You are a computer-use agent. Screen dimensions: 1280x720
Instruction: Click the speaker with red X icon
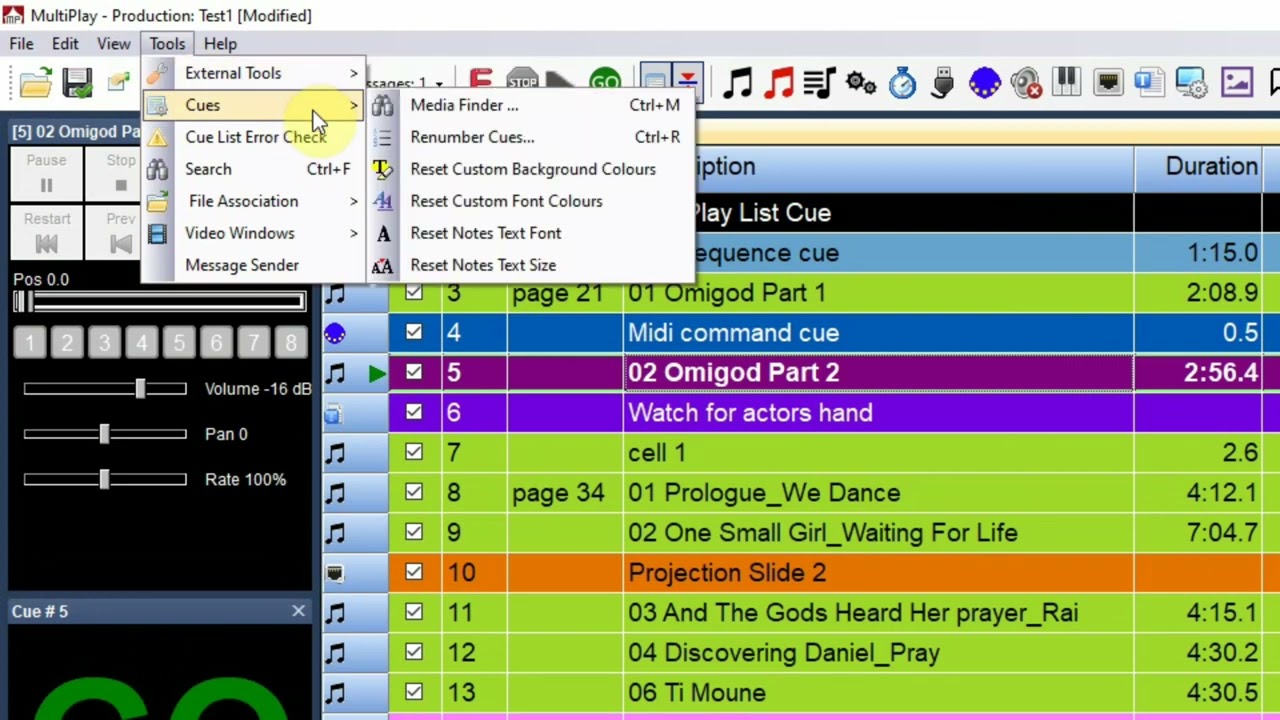click(1026, 83)
